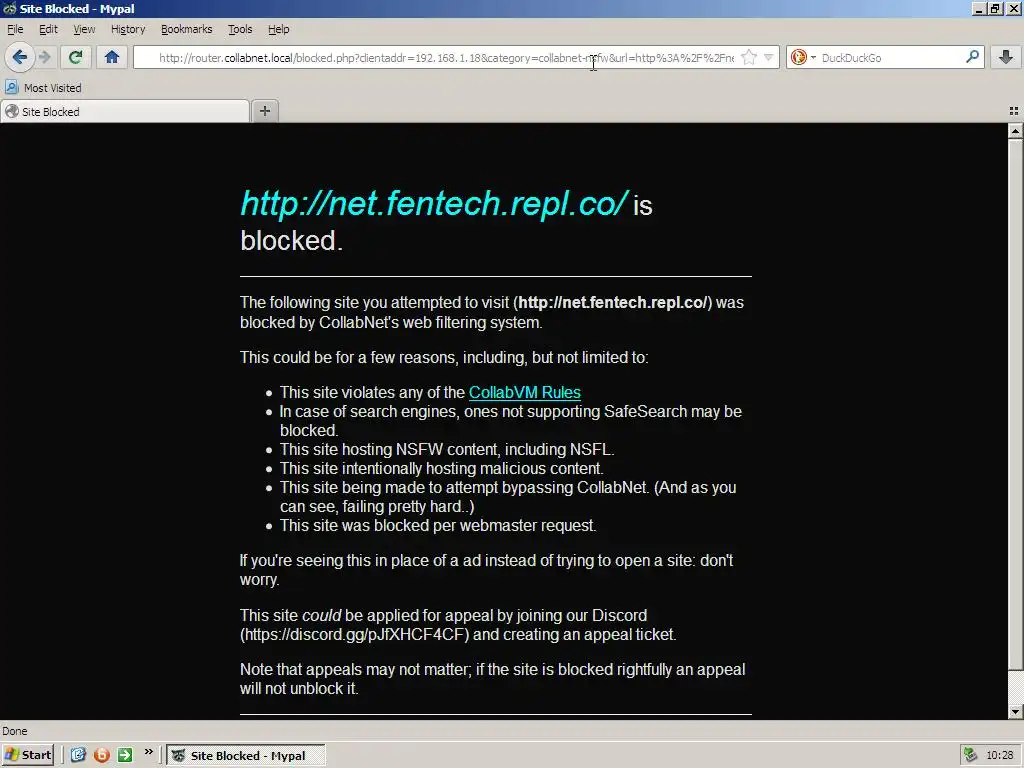Viewport: 1024px width, 768px height.
Task: Minimize the Mypal window
Action: coord(979,8)
